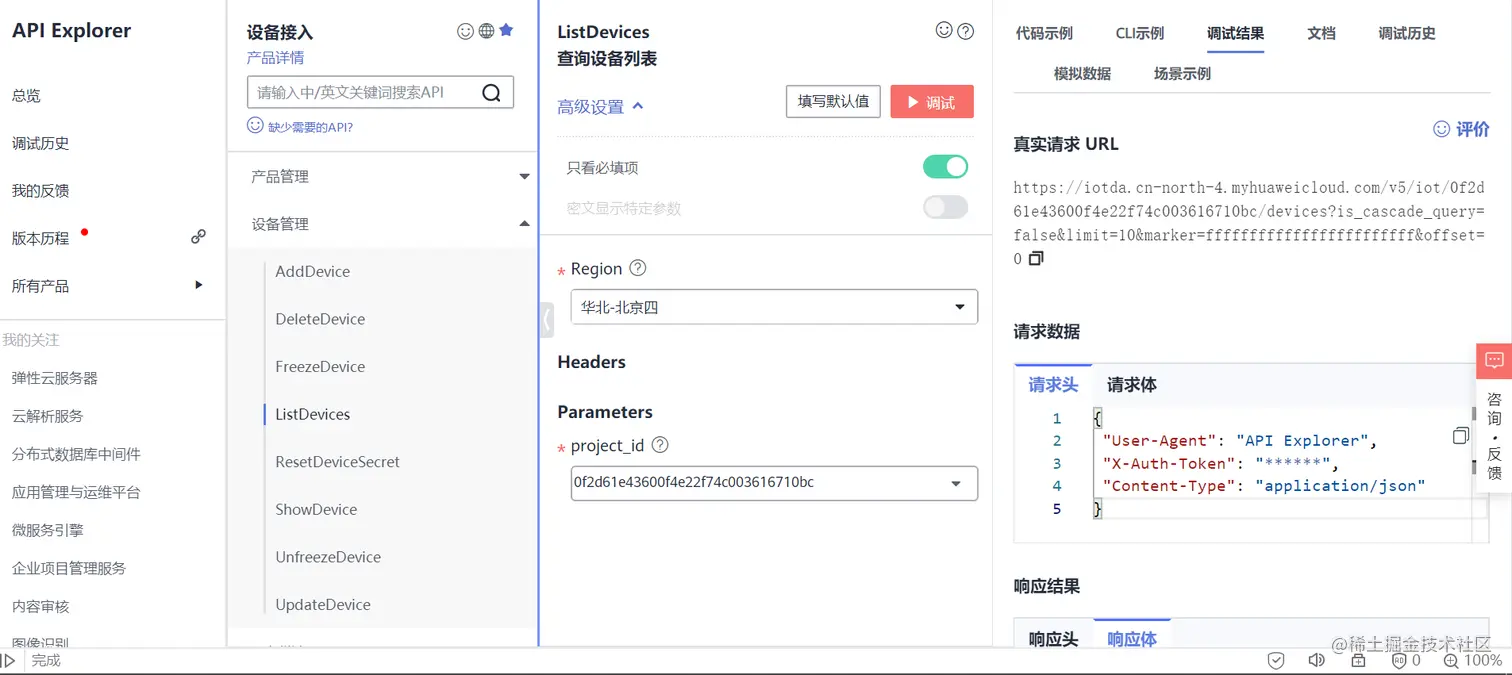Collapse the API list panel handle
The image size is (1512, 675).
coord(546,320)
